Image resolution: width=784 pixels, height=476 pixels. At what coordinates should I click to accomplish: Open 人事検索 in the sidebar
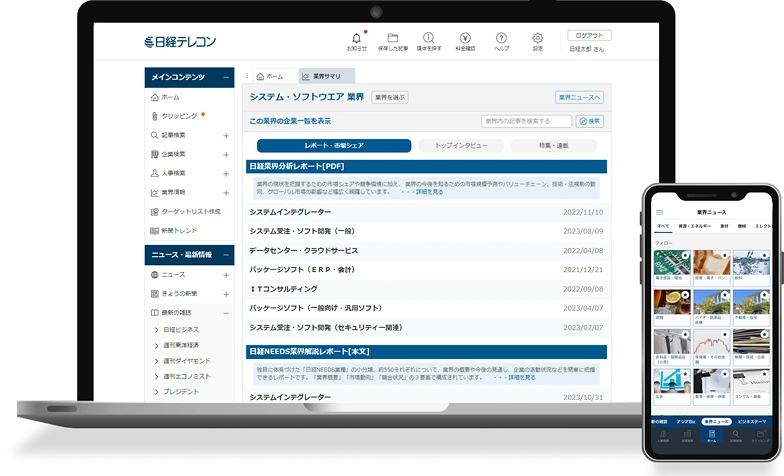click(x=168, y=173)
